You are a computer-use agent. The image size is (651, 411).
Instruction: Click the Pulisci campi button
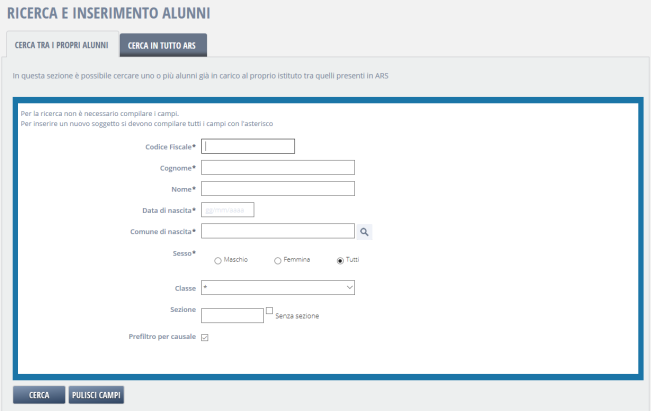[x=96, y=395]
